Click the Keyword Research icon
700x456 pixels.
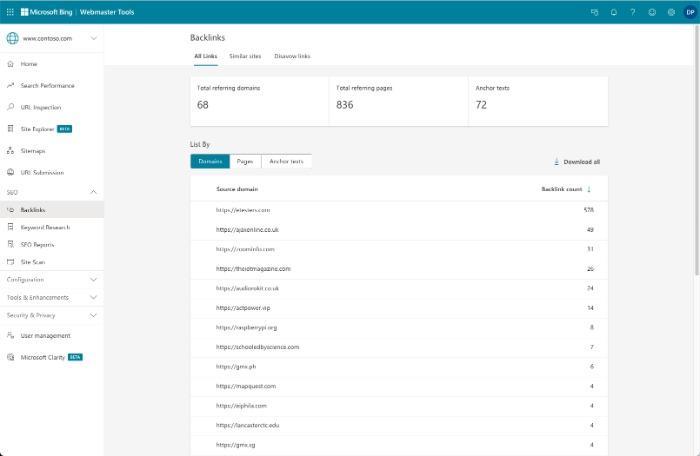[11, 227]
